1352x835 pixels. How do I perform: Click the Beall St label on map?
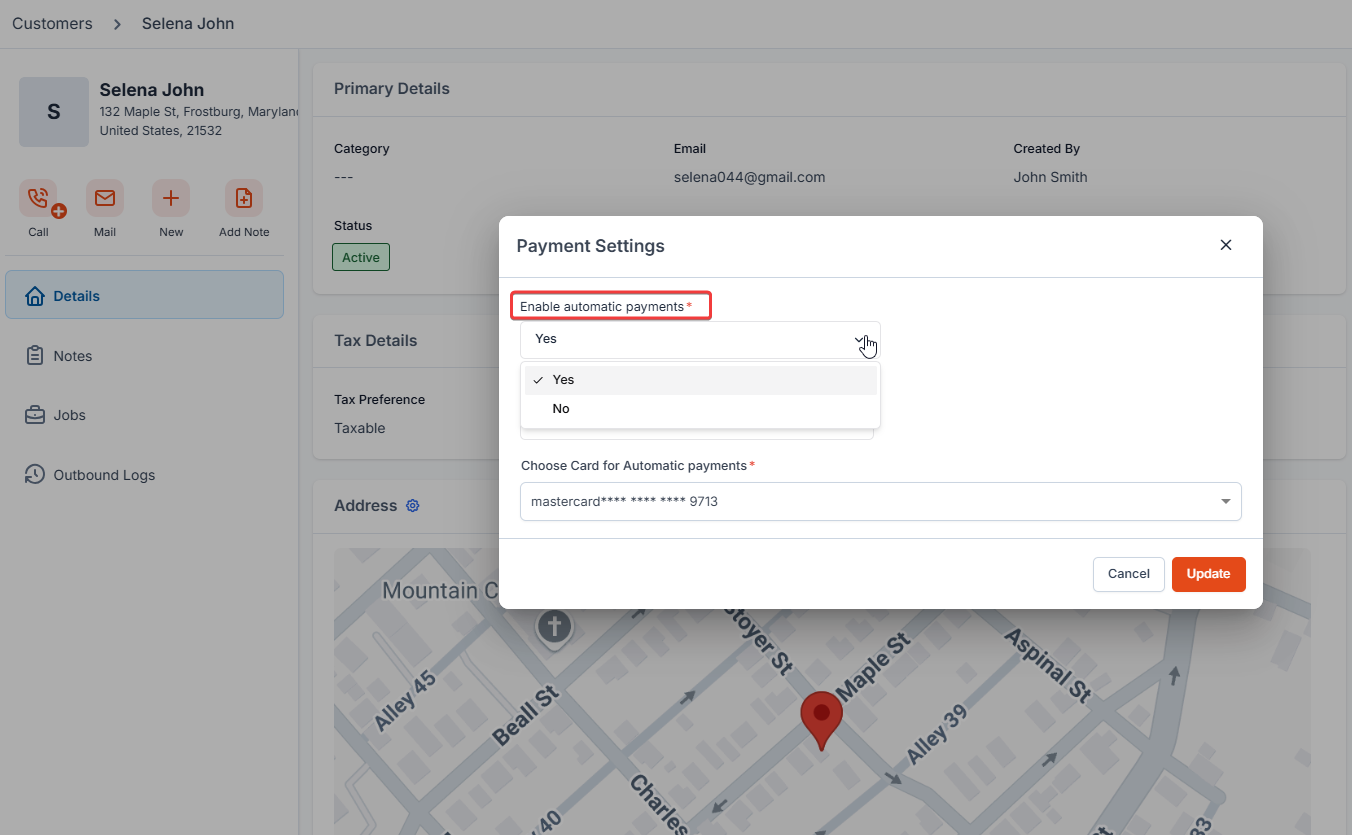tap(526, 716)
